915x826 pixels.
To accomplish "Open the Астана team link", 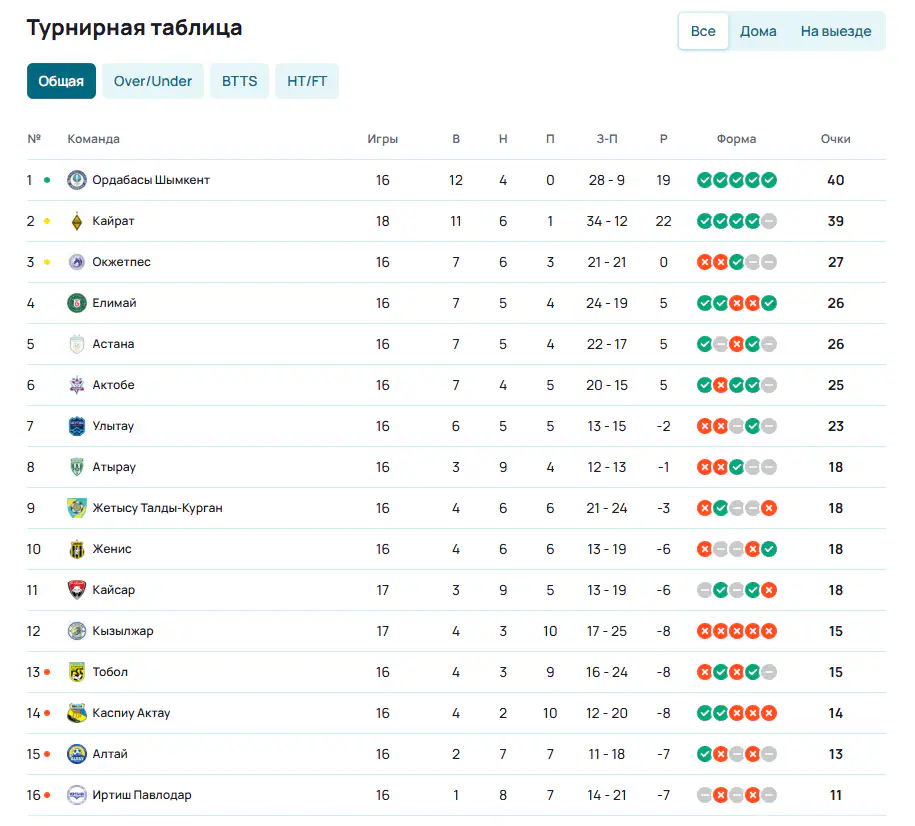I will [113, 344].
